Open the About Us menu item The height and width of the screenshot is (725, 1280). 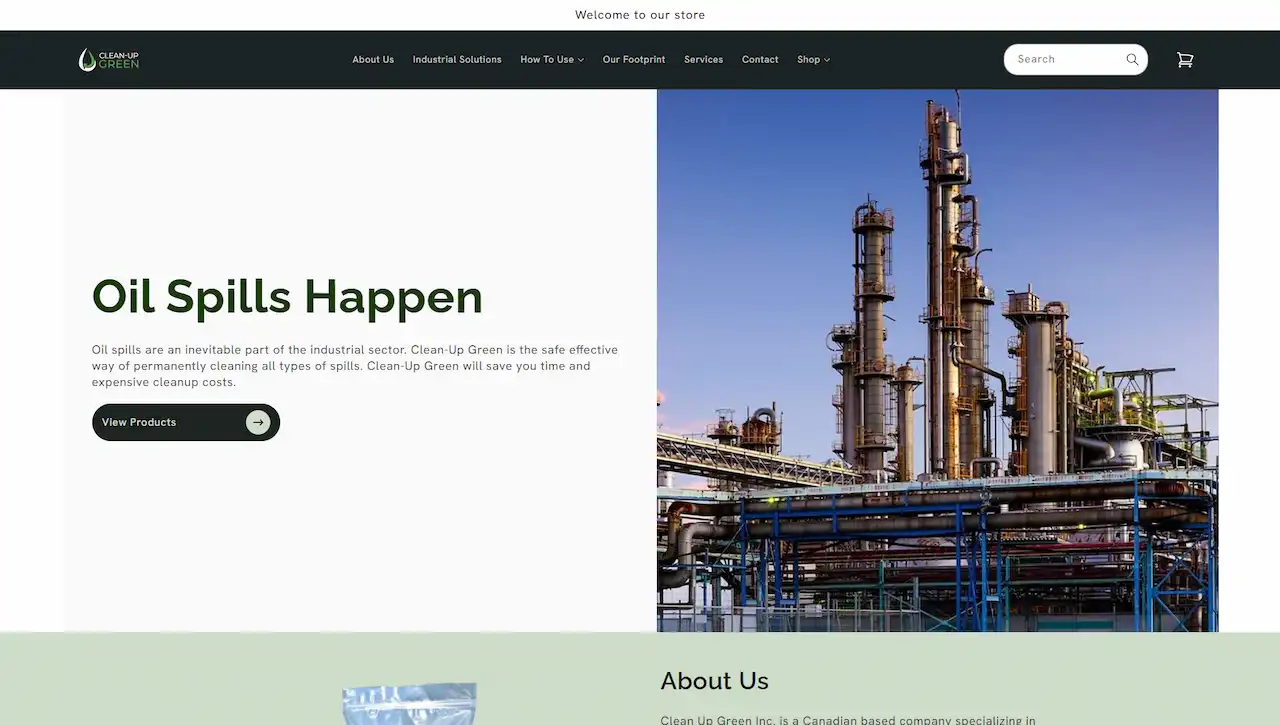point(372,59)
